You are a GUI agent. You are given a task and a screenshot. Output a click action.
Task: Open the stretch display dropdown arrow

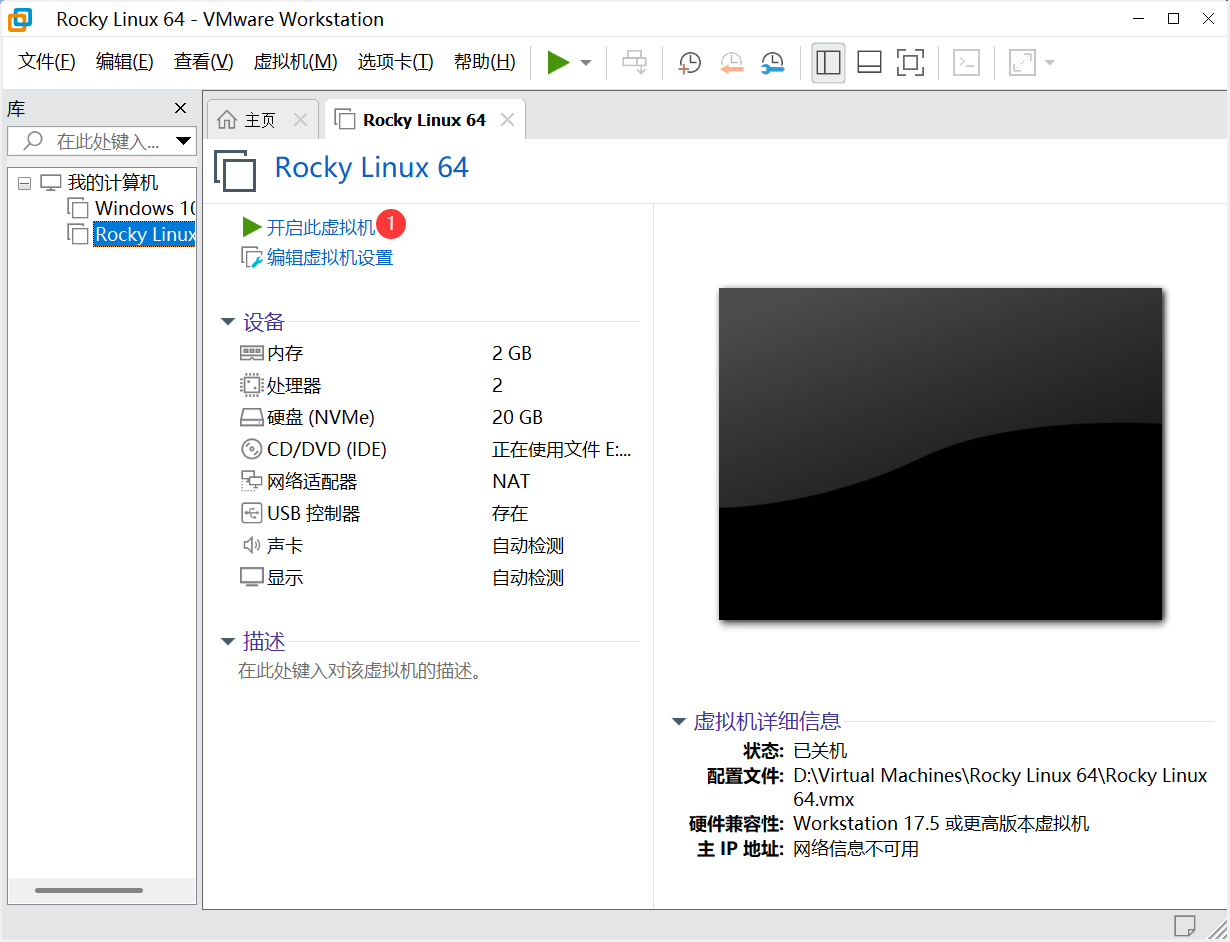click(1049, 63)
